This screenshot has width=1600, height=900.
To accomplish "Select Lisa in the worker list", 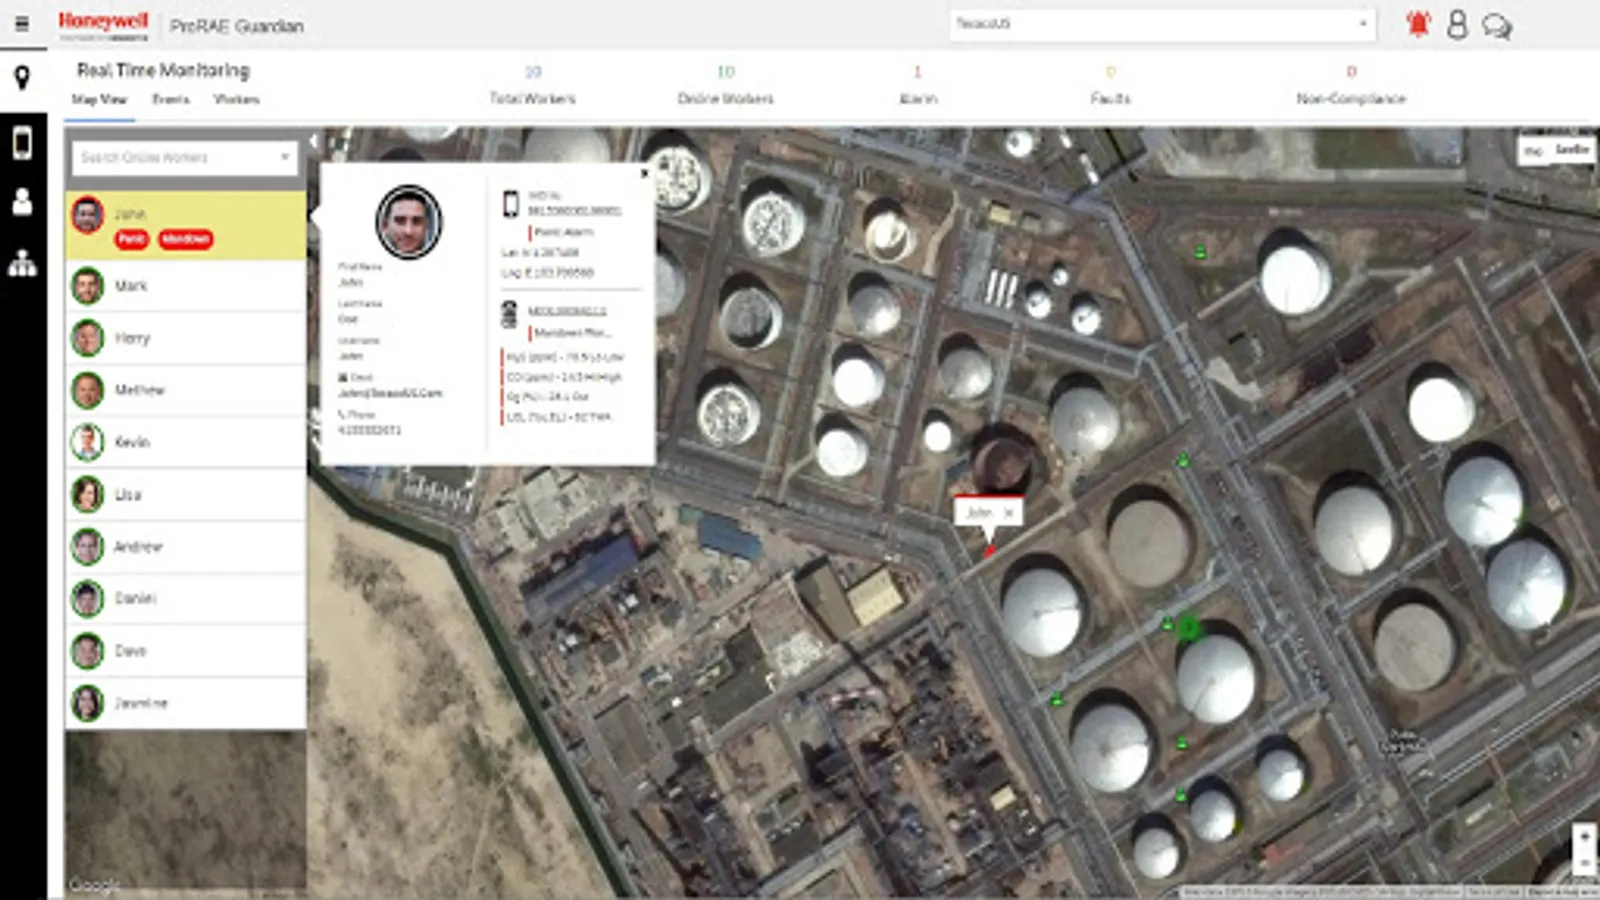I will (186, 495).
